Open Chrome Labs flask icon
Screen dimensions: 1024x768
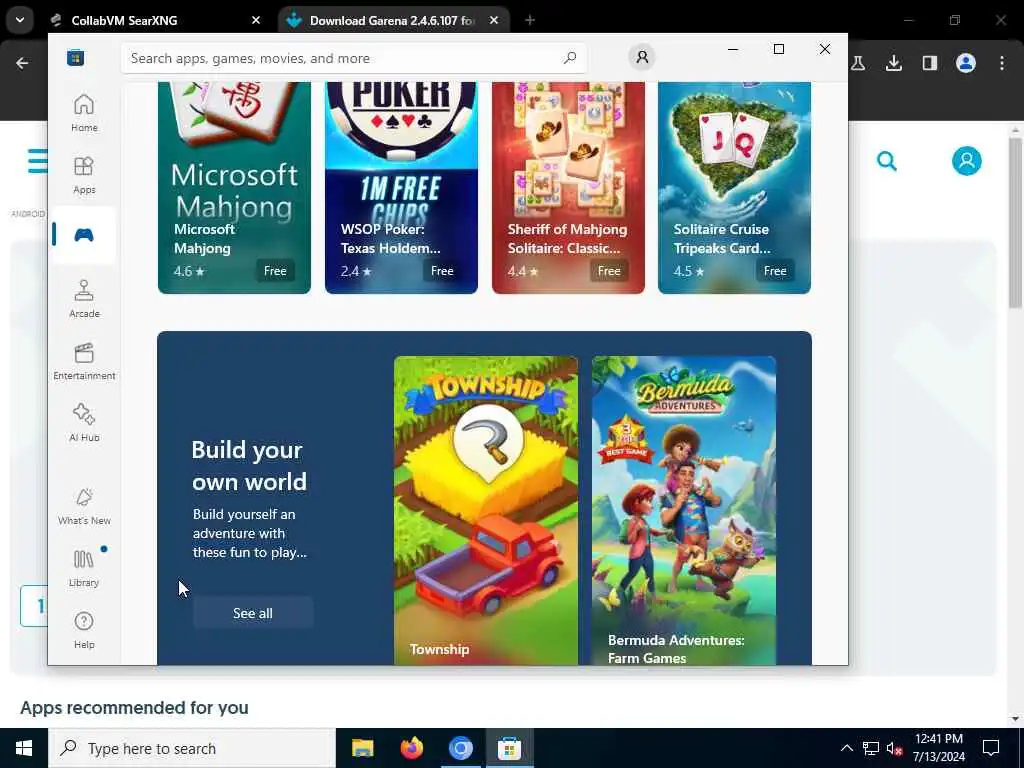pyautogui.click(x=857, y=63)
